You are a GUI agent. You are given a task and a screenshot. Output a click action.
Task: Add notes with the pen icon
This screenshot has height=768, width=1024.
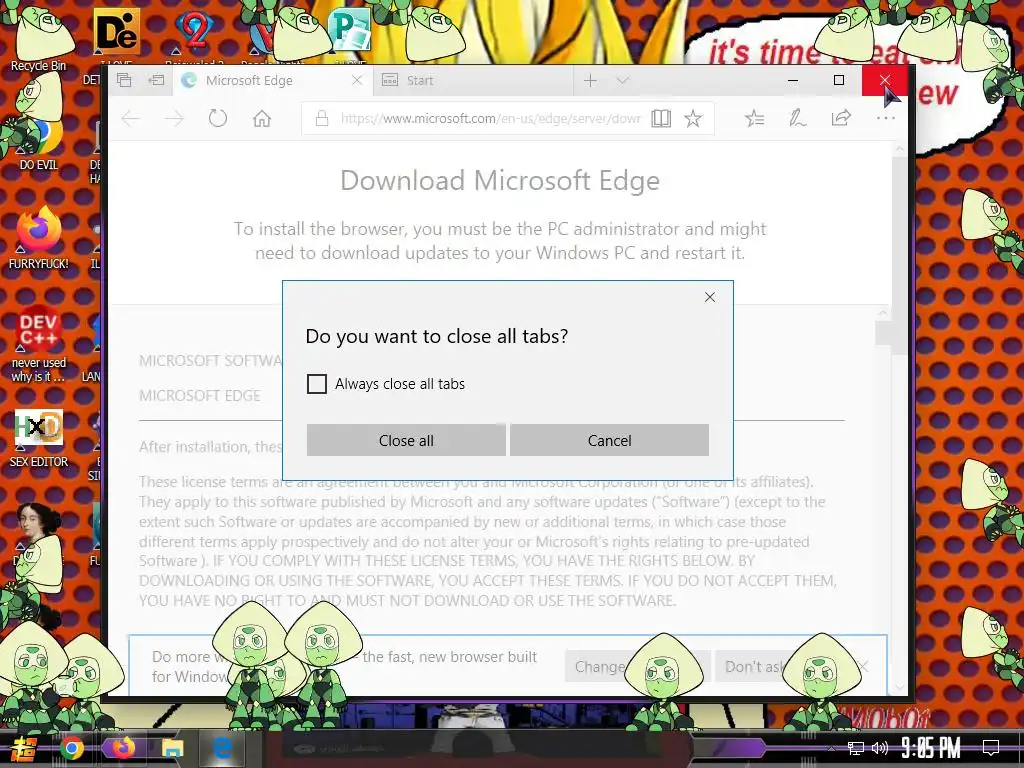coord(797,118)
